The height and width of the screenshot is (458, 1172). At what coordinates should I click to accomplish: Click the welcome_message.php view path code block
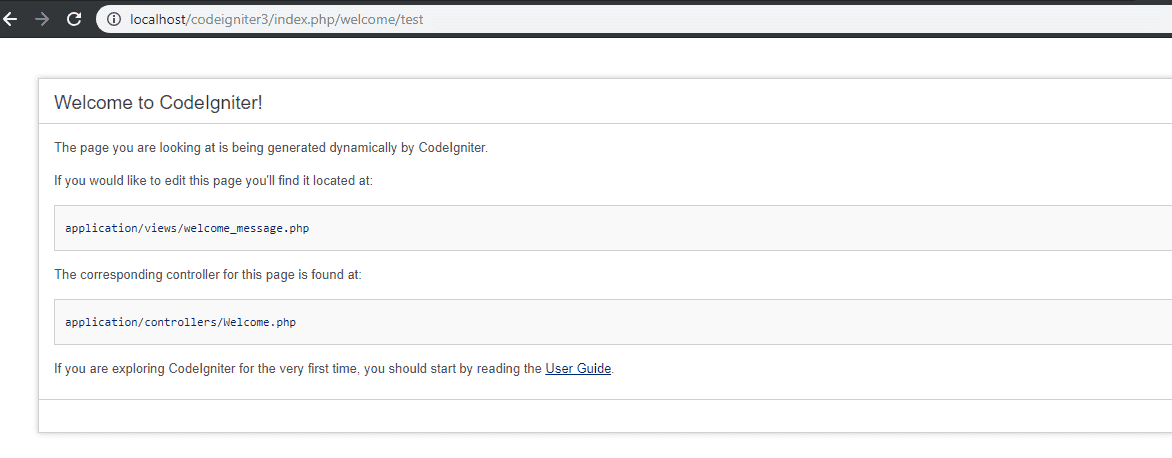point(613,228)
